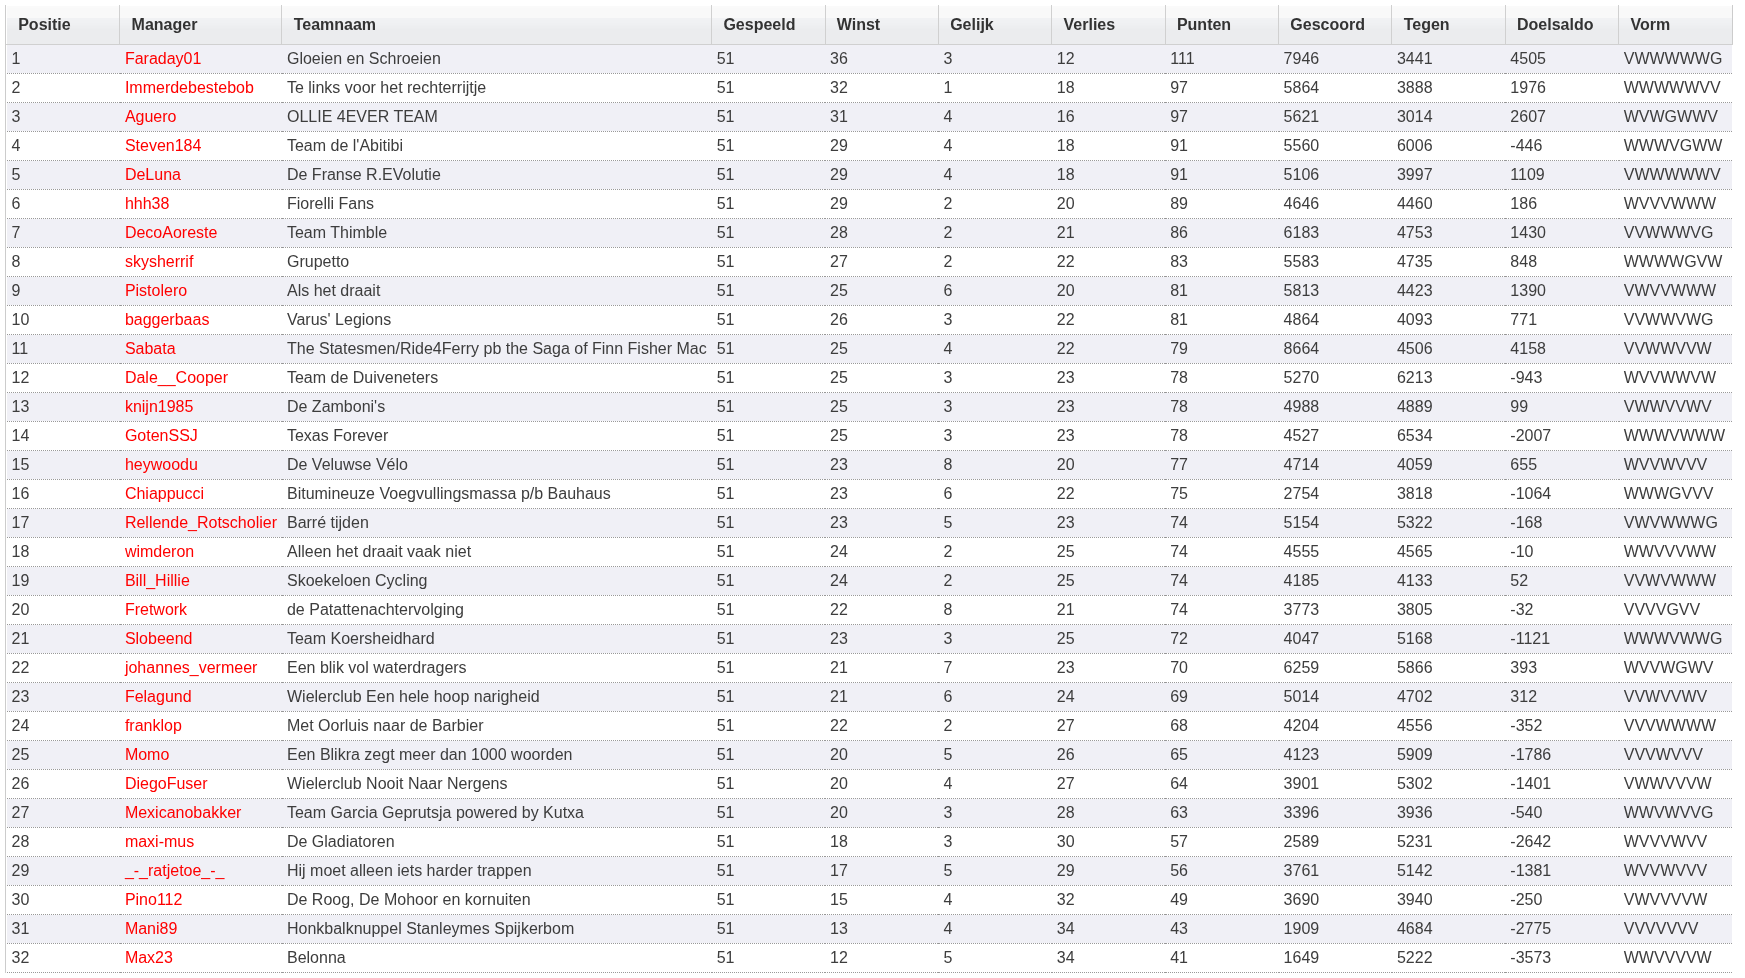Click manager link johannes_vermeer
Viewport: 1745px width, 978px height.
pyautogui.click(x=191, y=668)
